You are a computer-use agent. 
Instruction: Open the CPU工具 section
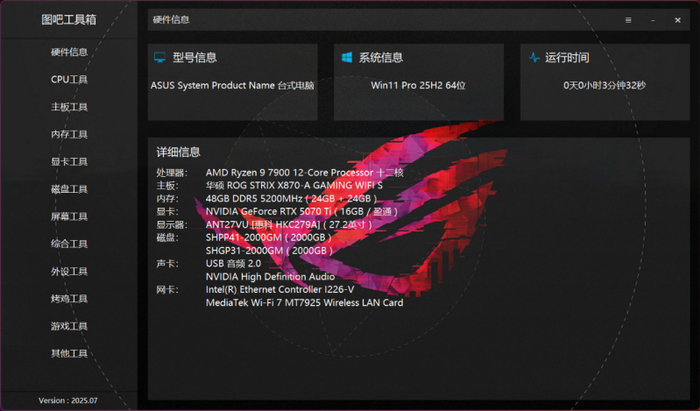69,79
